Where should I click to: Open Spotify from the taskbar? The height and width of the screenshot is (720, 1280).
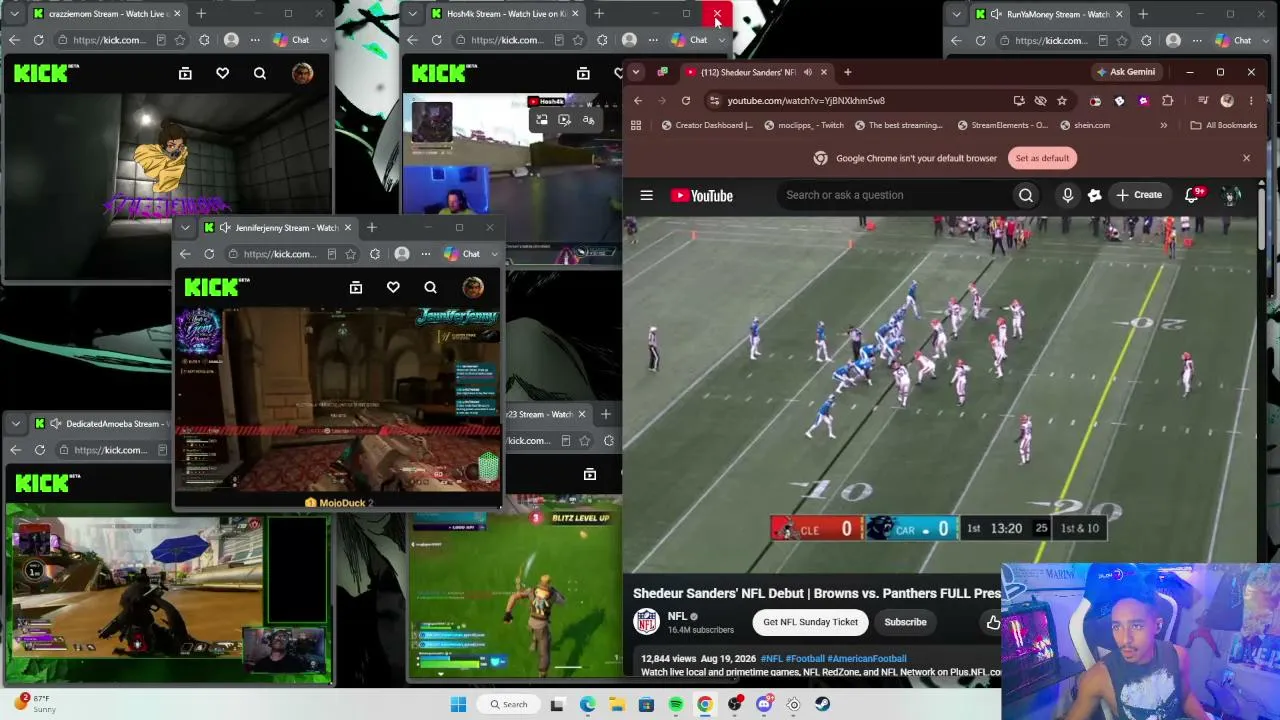pos(676,705)
